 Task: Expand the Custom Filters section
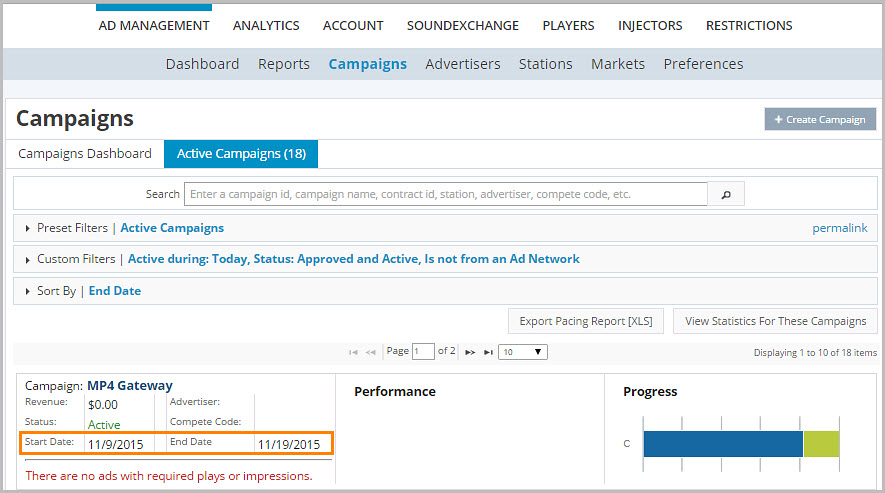coord(28,259)
